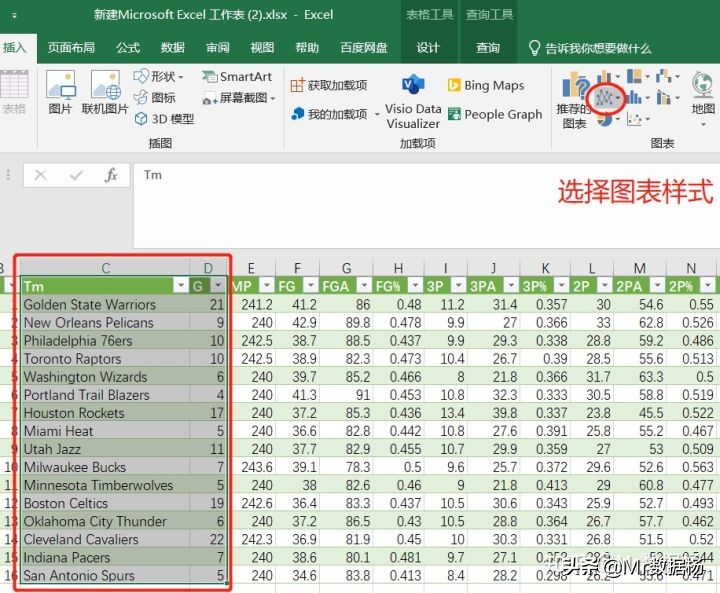Image resolution: width=720 pixels, height=593 pixels.
Task: Click into the formula bar showing Tm
Action: [x=427, y=205]
